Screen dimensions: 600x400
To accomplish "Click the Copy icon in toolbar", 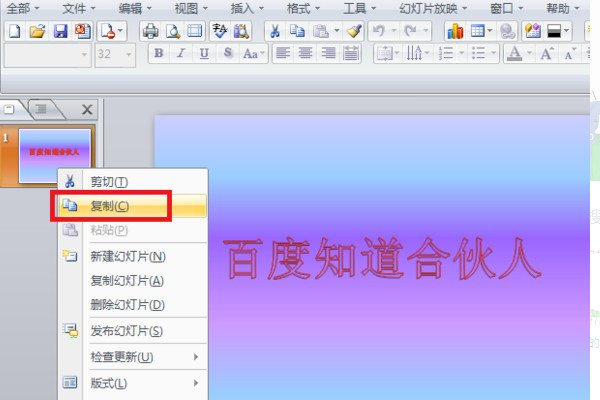I will [x=297, y=31].
